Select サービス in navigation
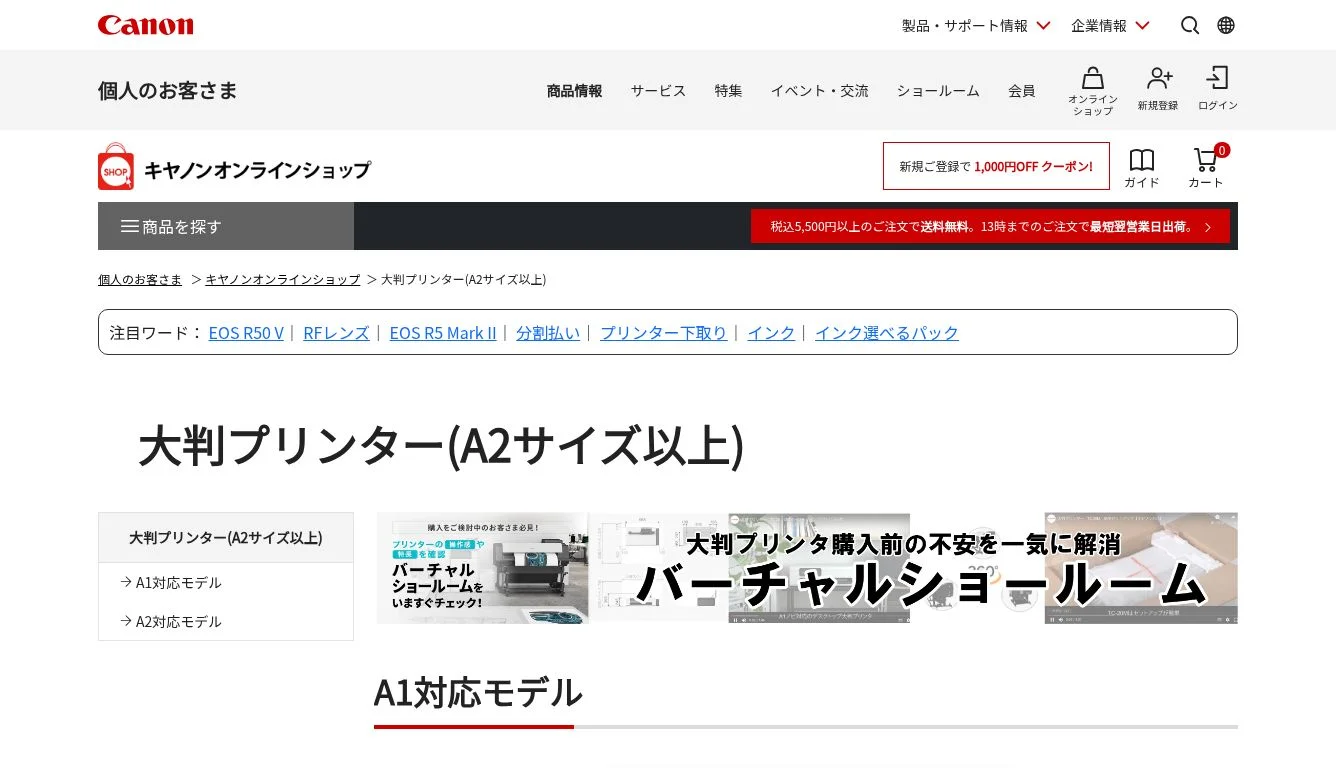1336x768 pixels. (x=658, y=91)
